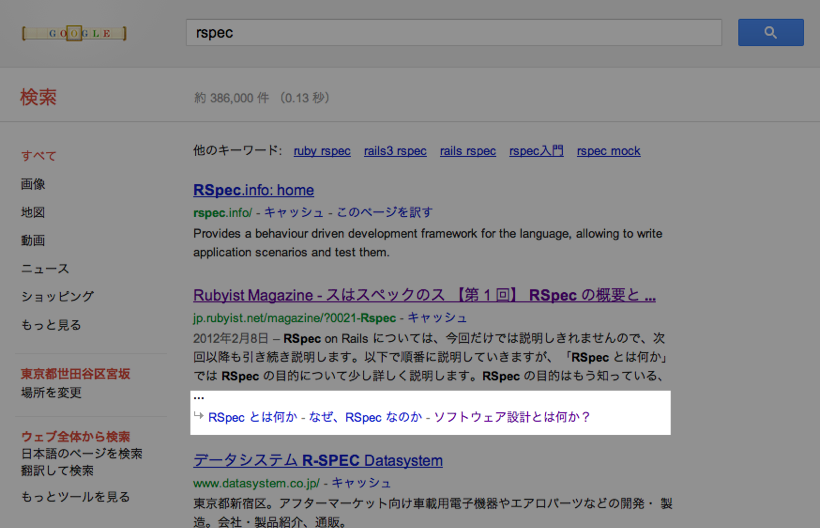Expand もっとツールを見る options
Screen dimensions: 820x528
[75, 497]
